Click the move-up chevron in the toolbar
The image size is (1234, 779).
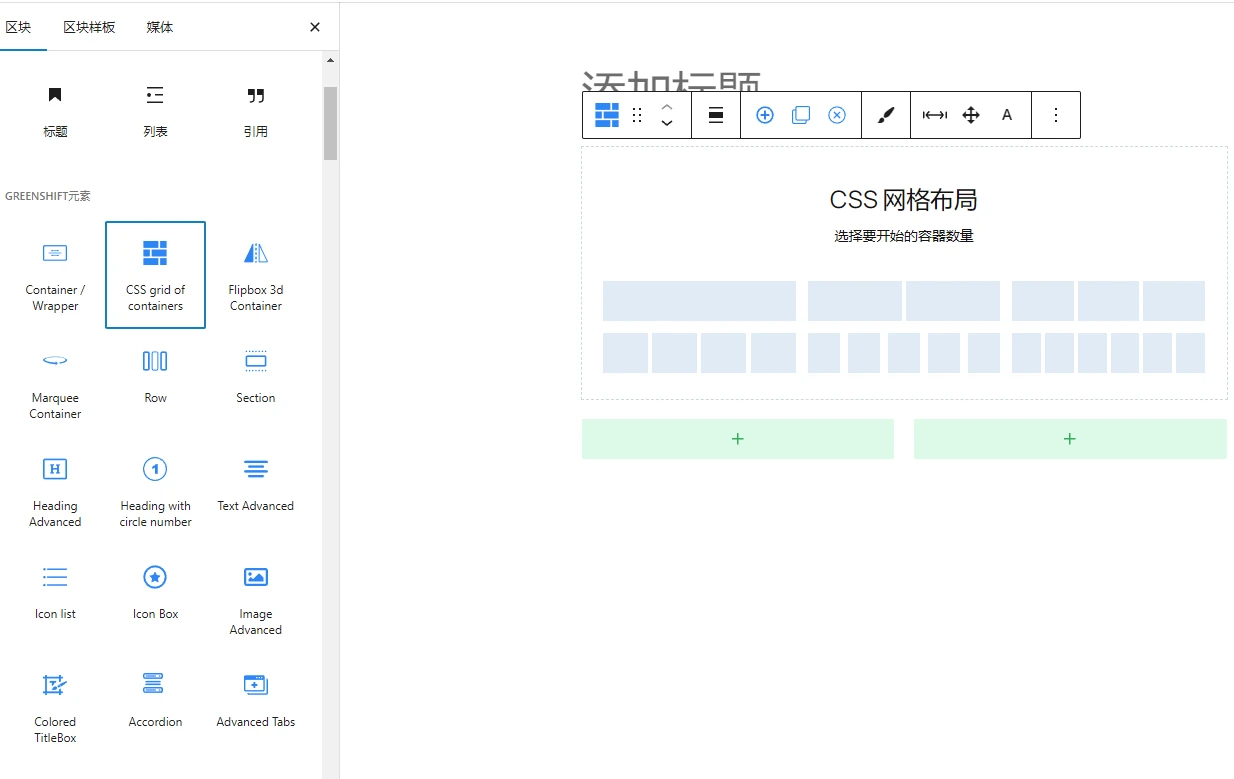667,108
